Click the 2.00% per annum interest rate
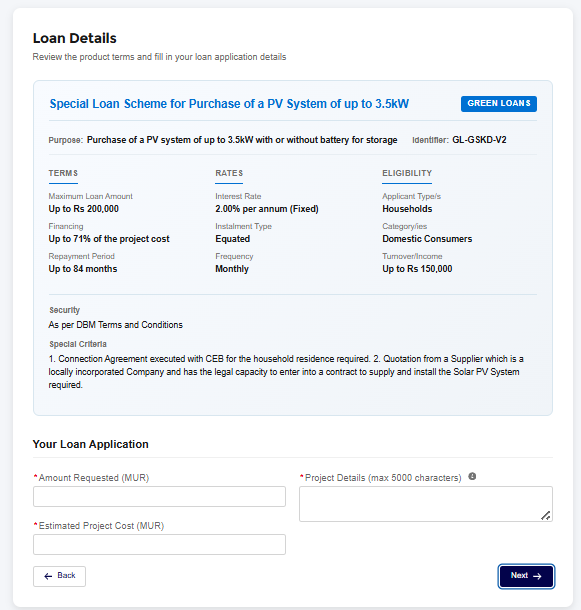This screenshot has width=581, height=610. (267, 209)
